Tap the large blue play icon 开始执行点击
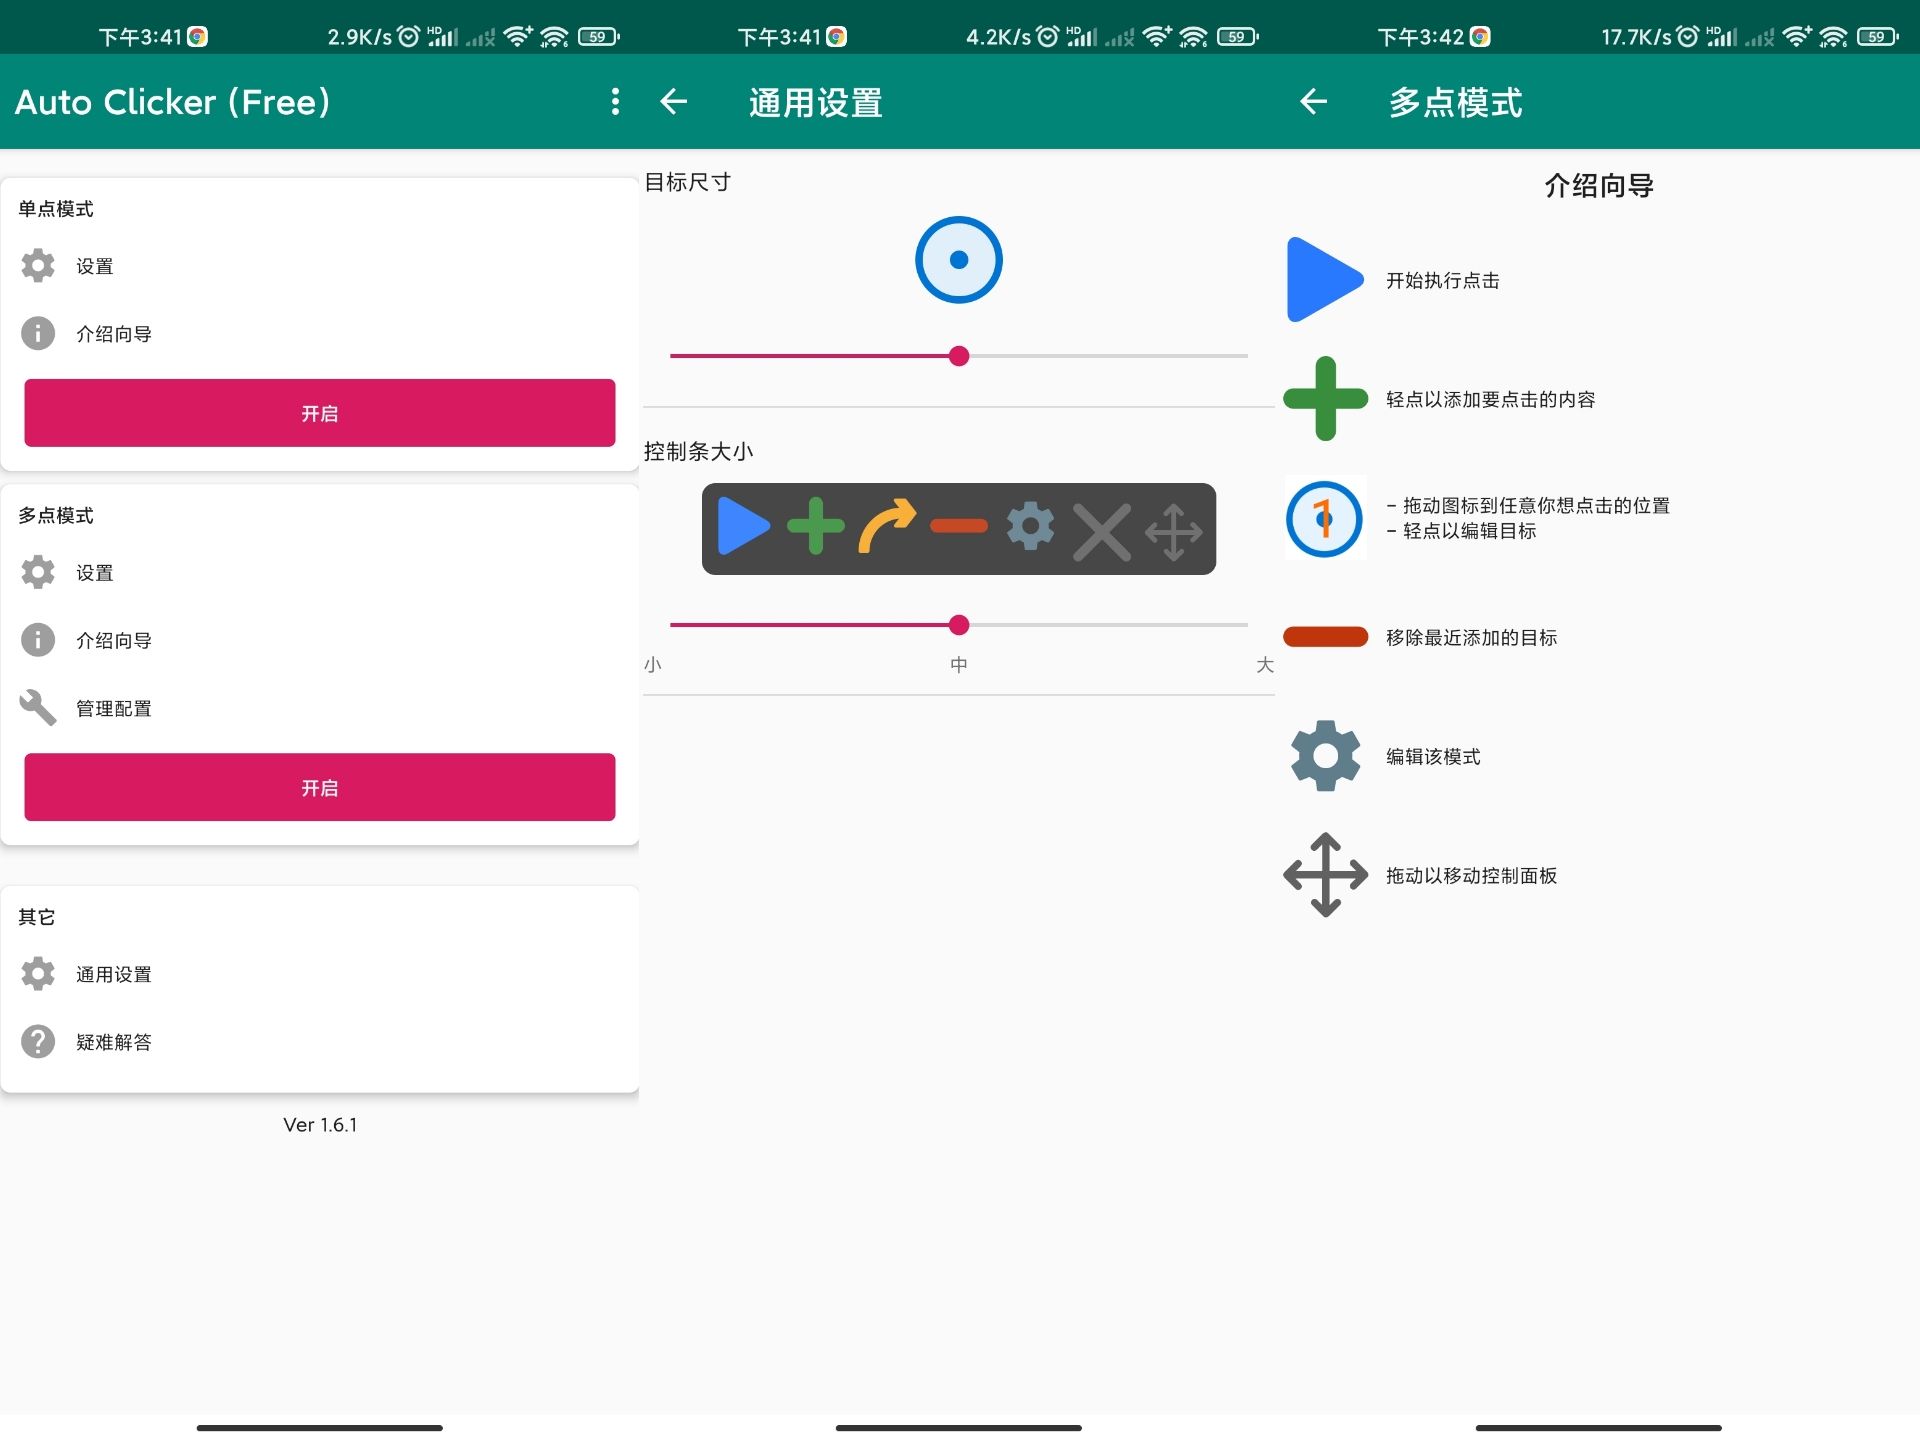This screenshot has height=1440, width=1920. click(1325, 280)
